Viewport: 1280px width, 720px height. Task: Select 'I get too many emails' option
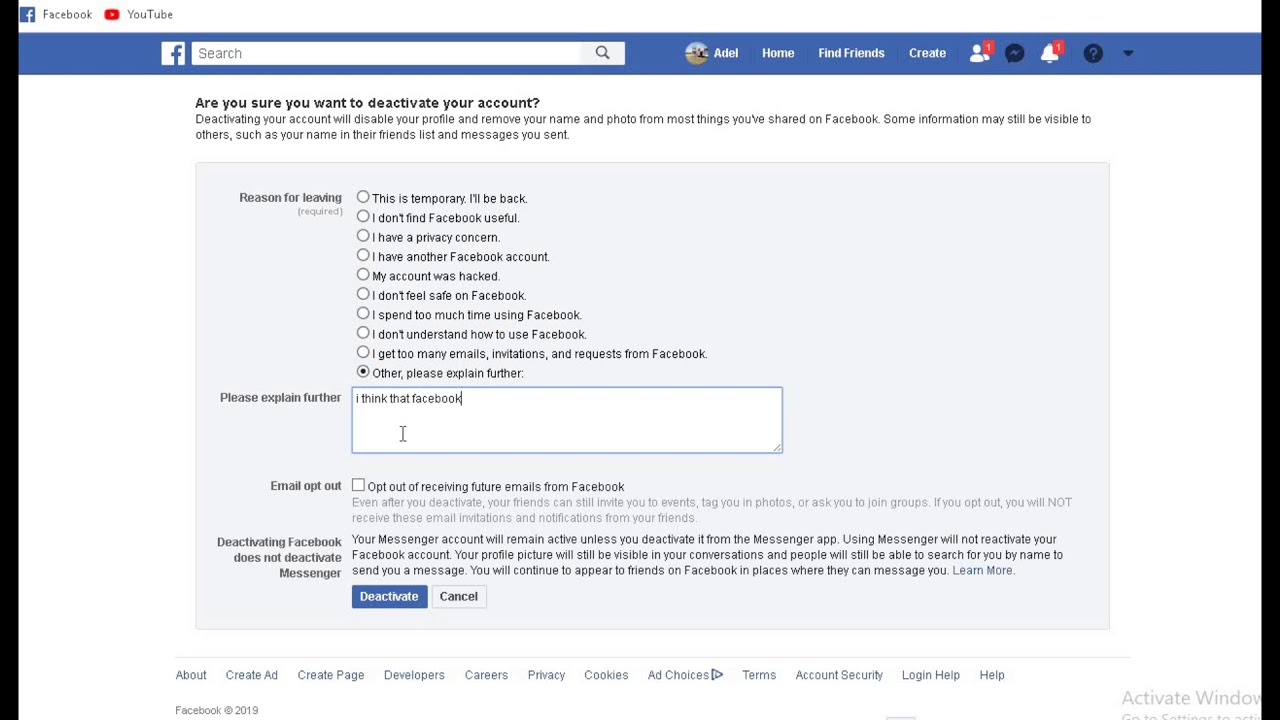click(363, 352)
